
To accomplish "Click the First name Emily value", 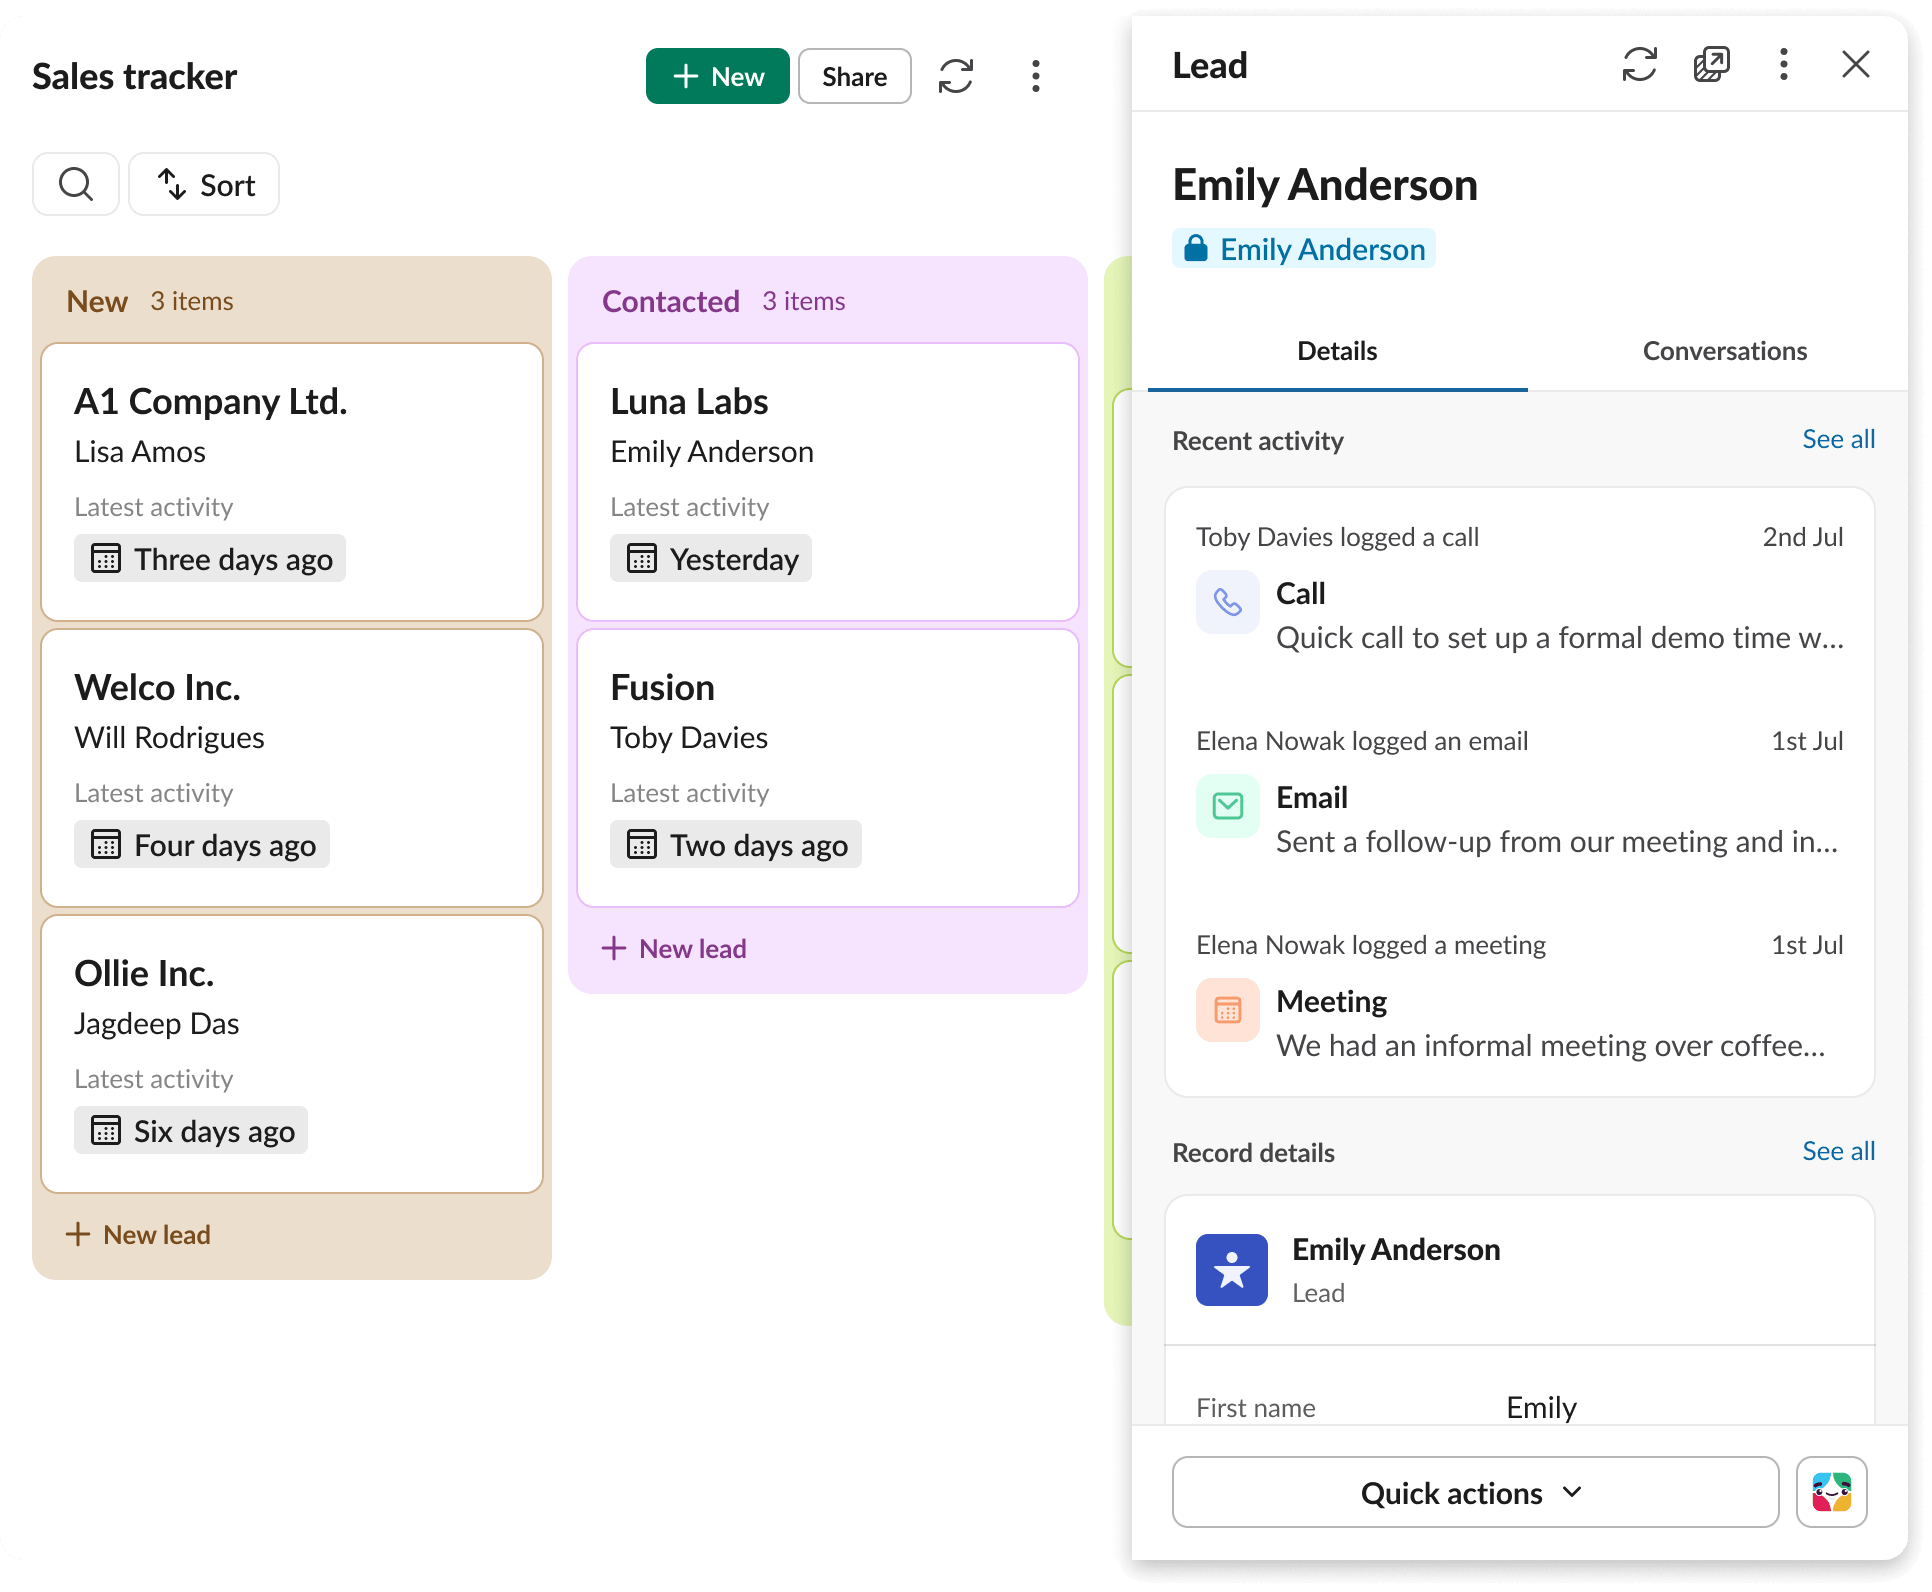I will point(1541,1407).
